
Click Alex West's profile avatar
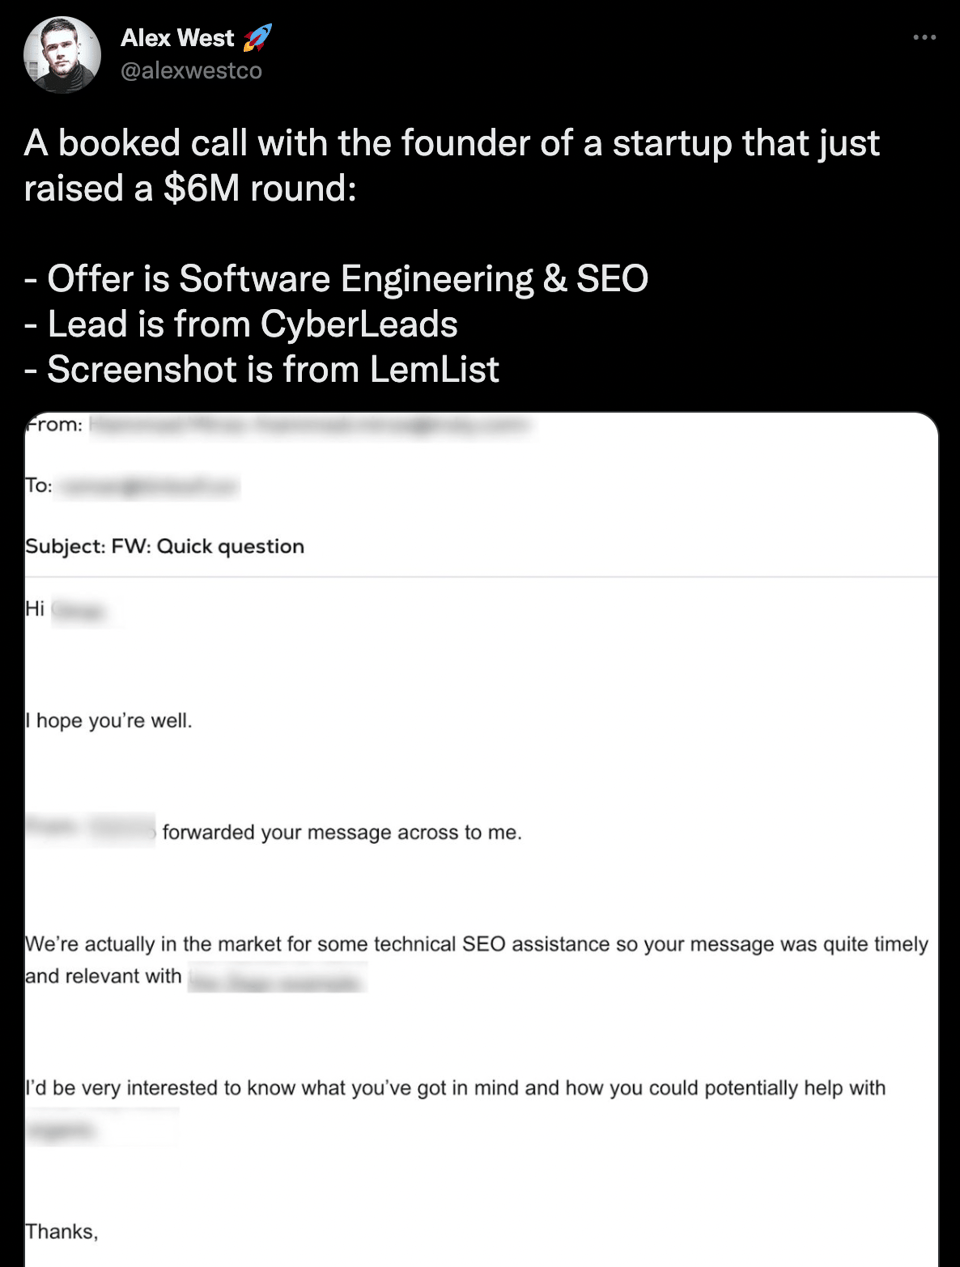click(x=62, y=54)
